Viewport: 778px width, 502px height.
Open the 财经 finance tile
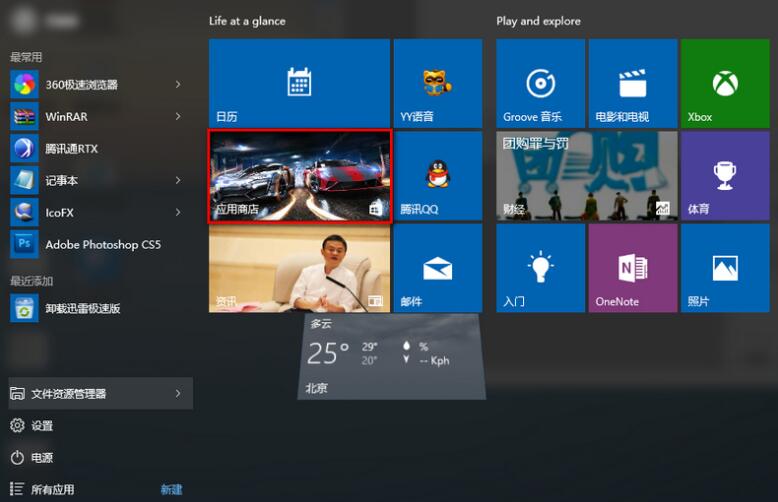tap(586, 176)
